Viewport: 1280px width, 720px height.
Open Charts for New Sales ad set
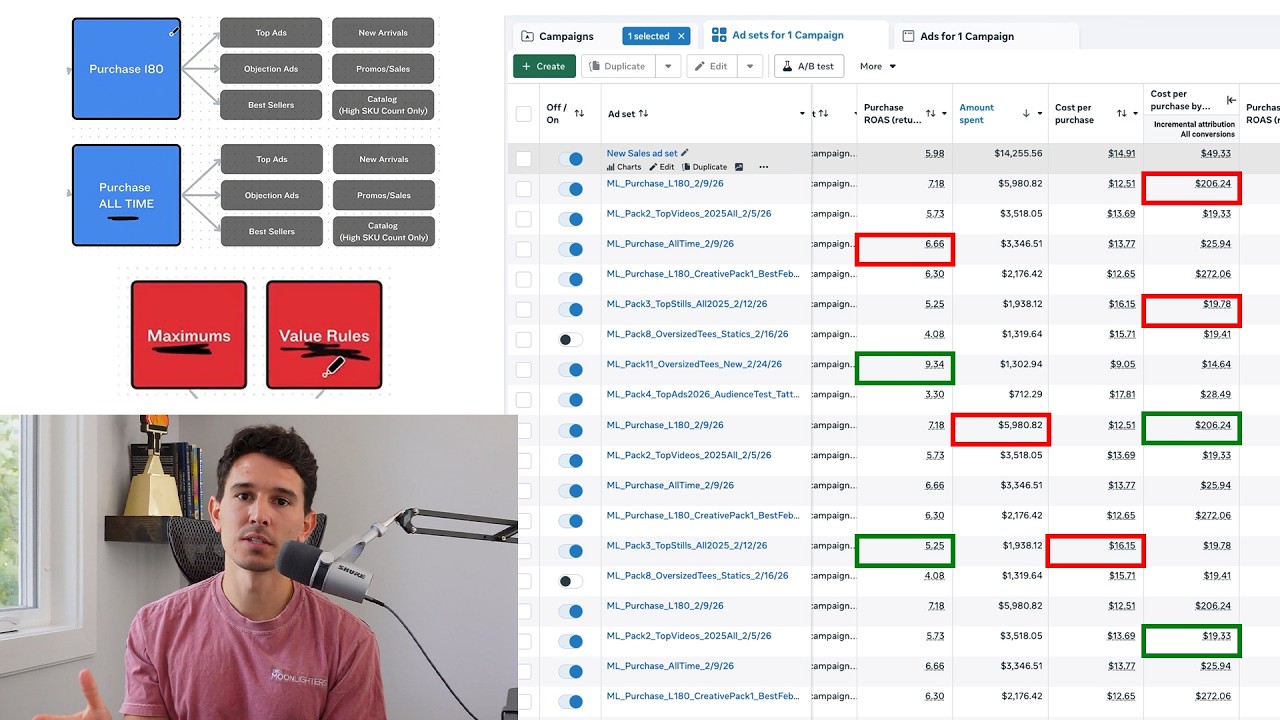624,167
